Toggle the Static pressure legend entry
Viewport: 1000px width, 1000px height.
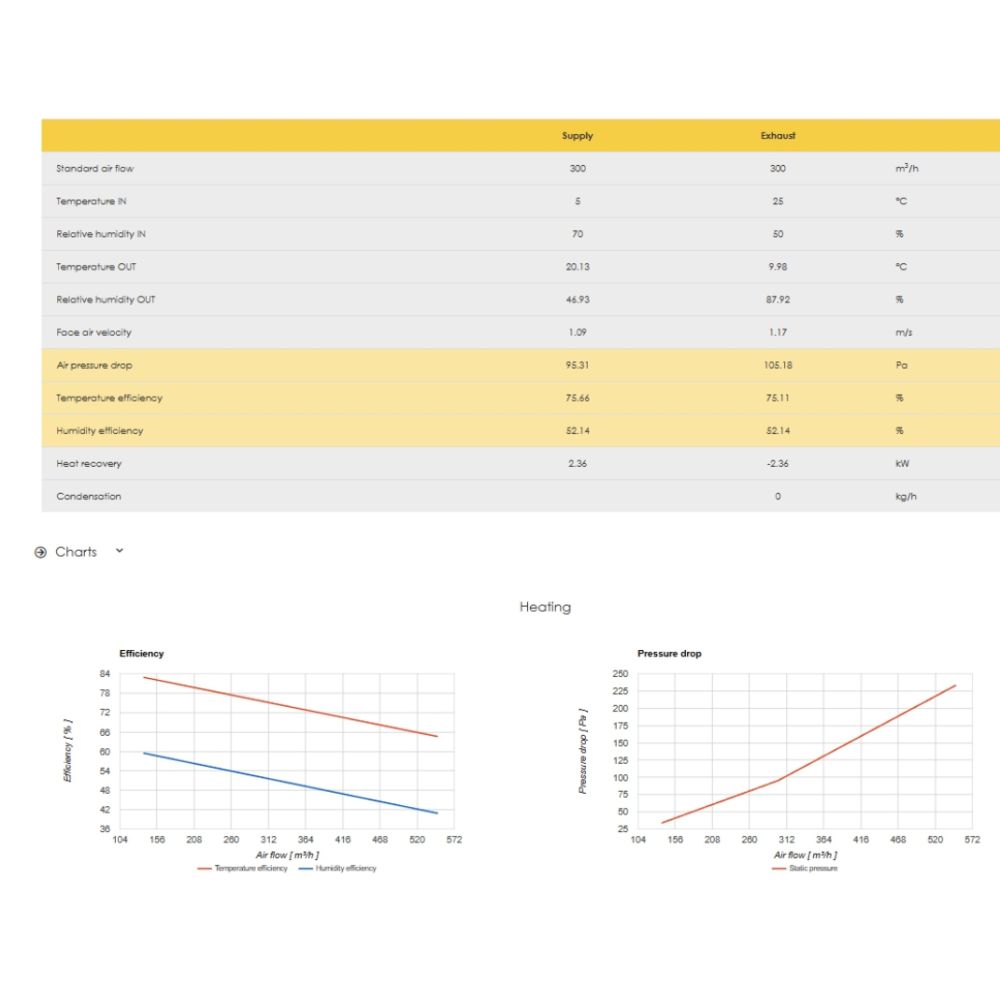click(x=813, y=868)
